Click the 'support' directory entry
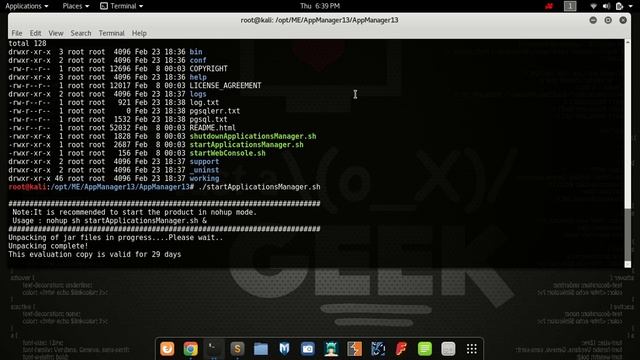Image resolution: width=640 pixels, height=360 pixels. pyautogui.click(x=204, y=162)
